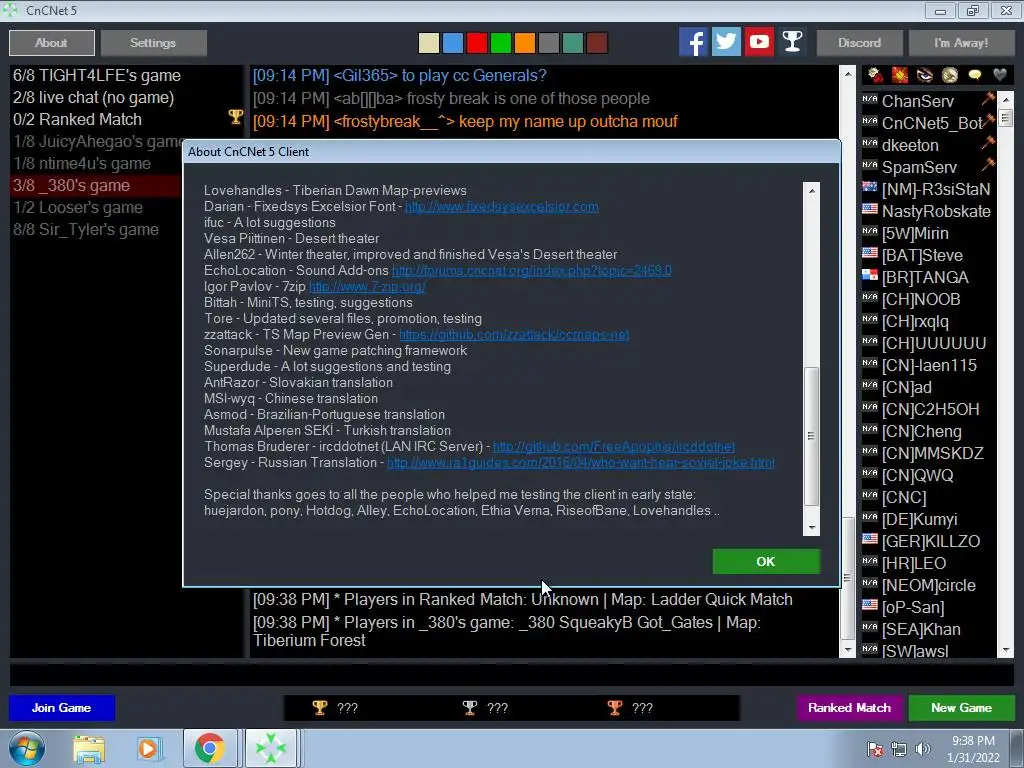The image size is (1024, 768).
Task: Click the yellow speech bubble icon
Action: (x=974, y=76)
